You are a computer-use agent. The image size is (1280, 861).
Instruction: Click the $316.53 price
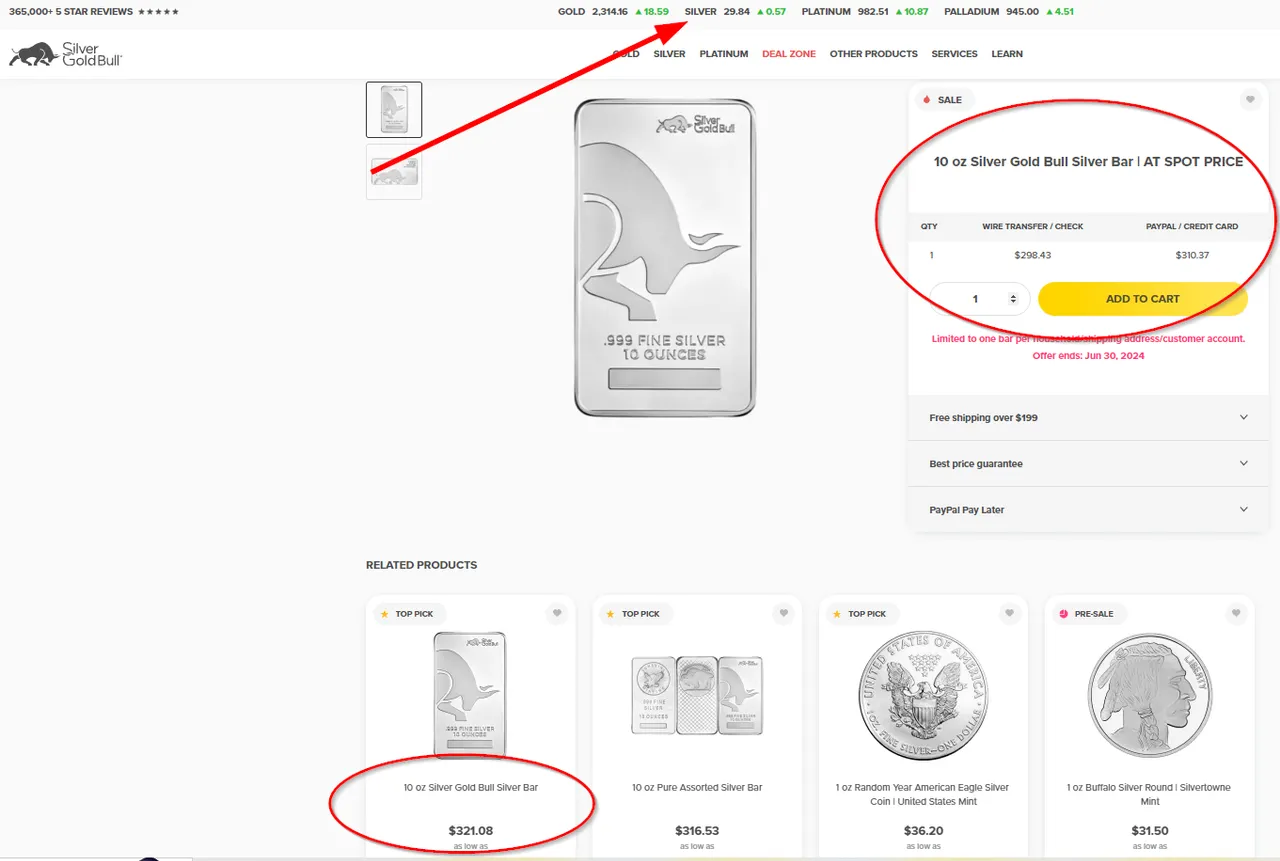[x=697, y=831]
